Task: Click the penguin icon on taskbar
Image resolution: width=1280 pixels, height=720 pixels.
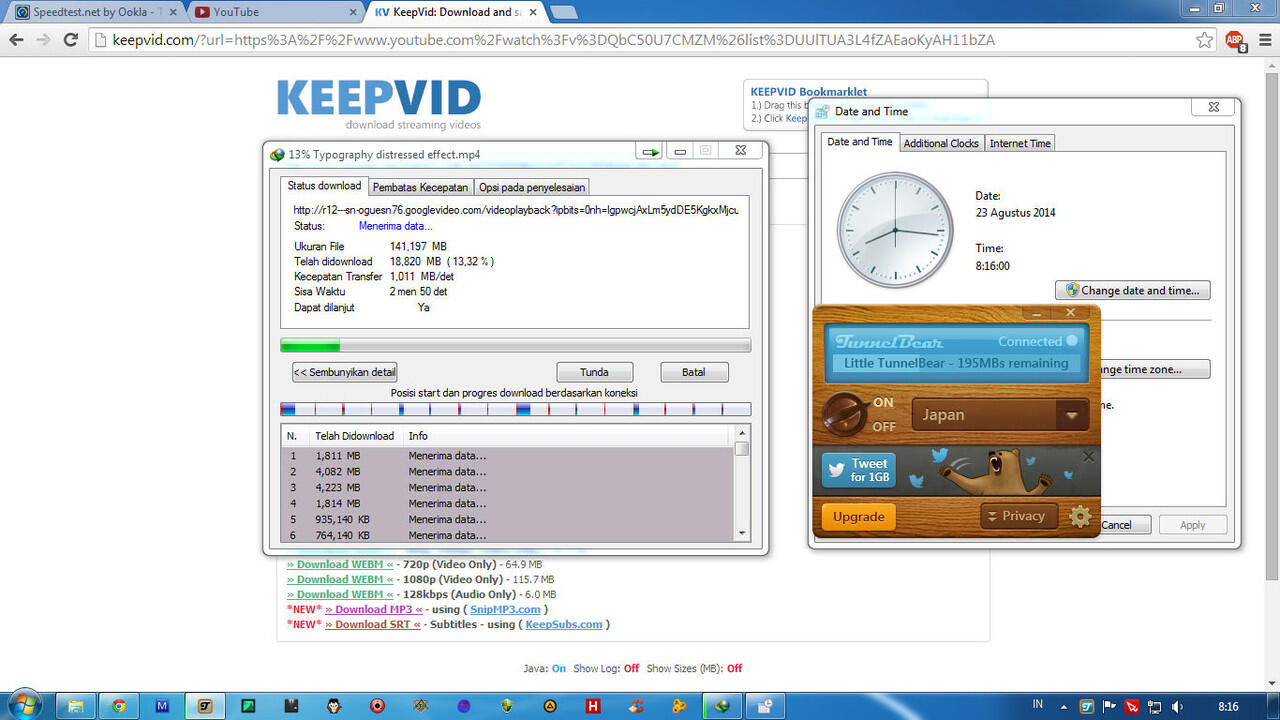Action: pos(334,705)
